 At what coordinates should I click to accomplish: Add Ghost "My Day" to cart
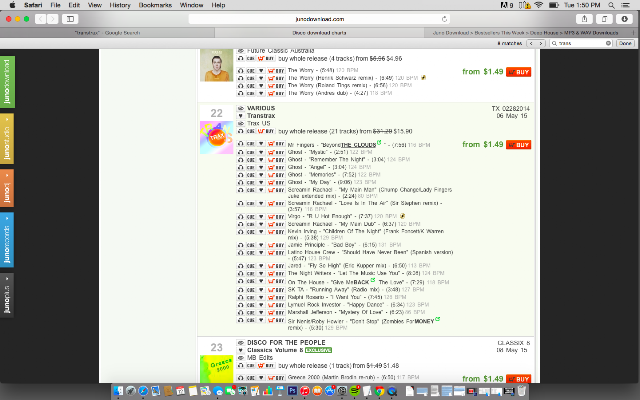[276, 182]
